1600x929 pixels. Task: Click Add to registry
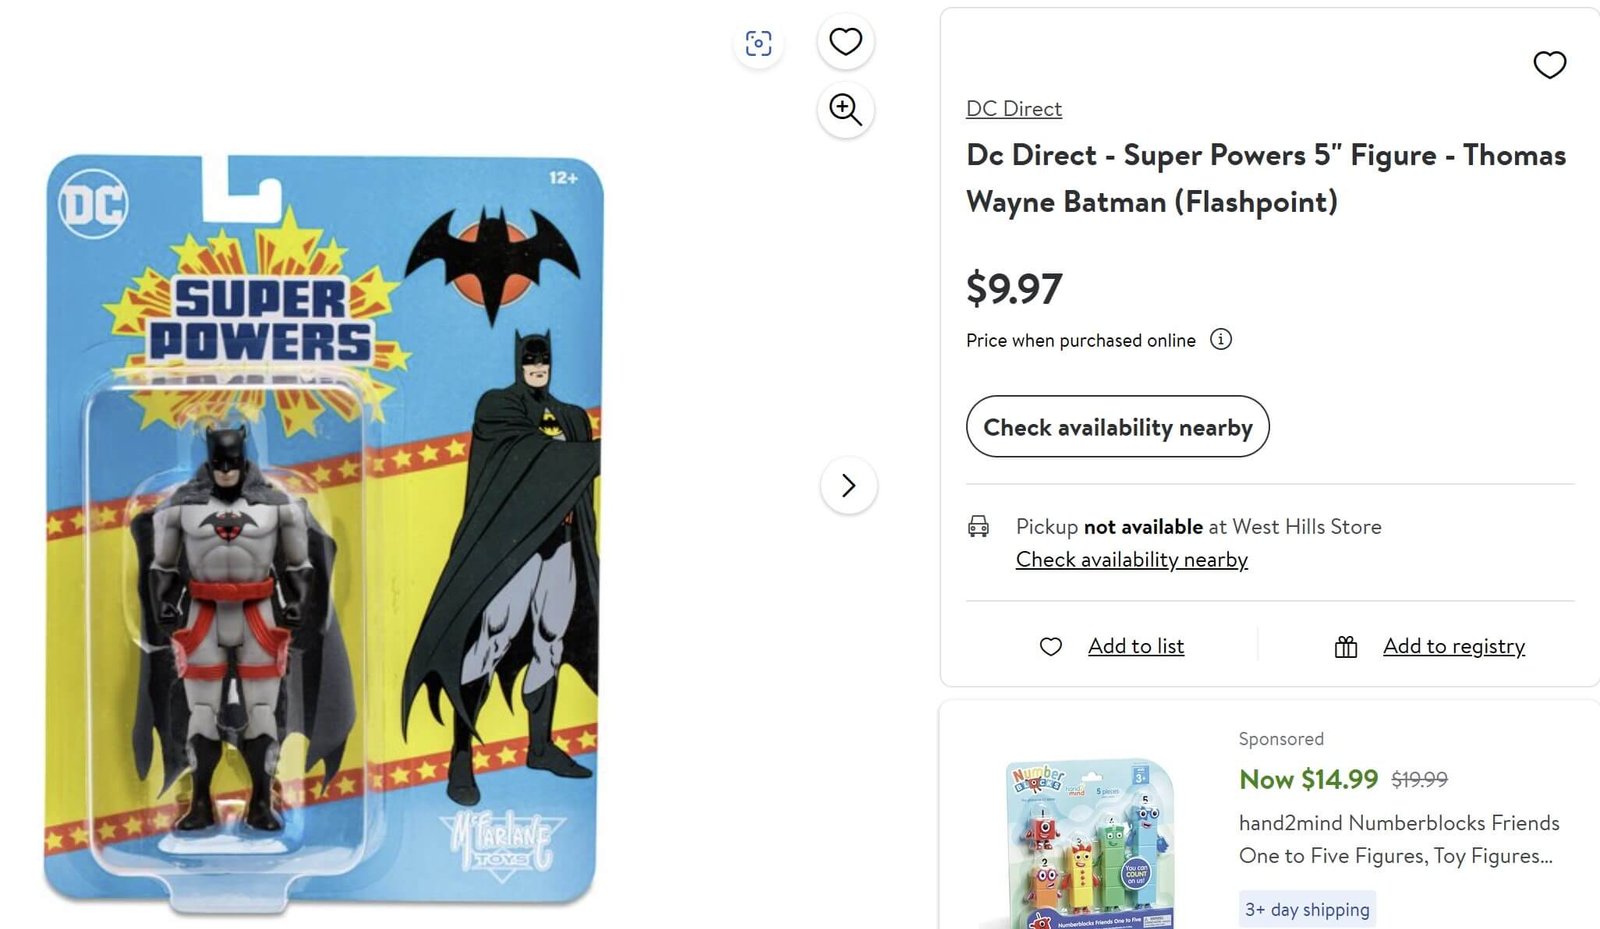pos(1453,646)
